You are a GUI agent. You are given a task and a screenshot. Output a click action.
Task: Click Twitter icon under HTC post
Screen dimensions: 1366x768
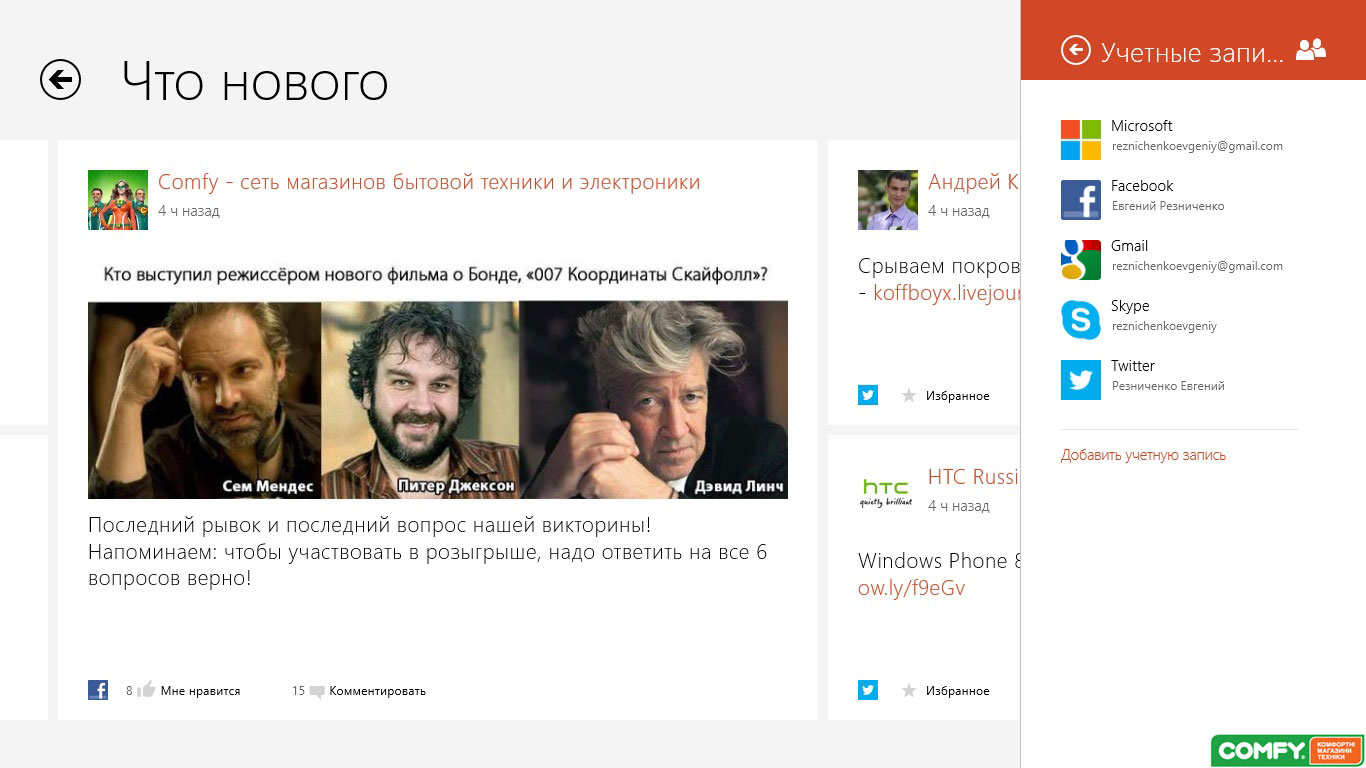(x=868, y=690)
